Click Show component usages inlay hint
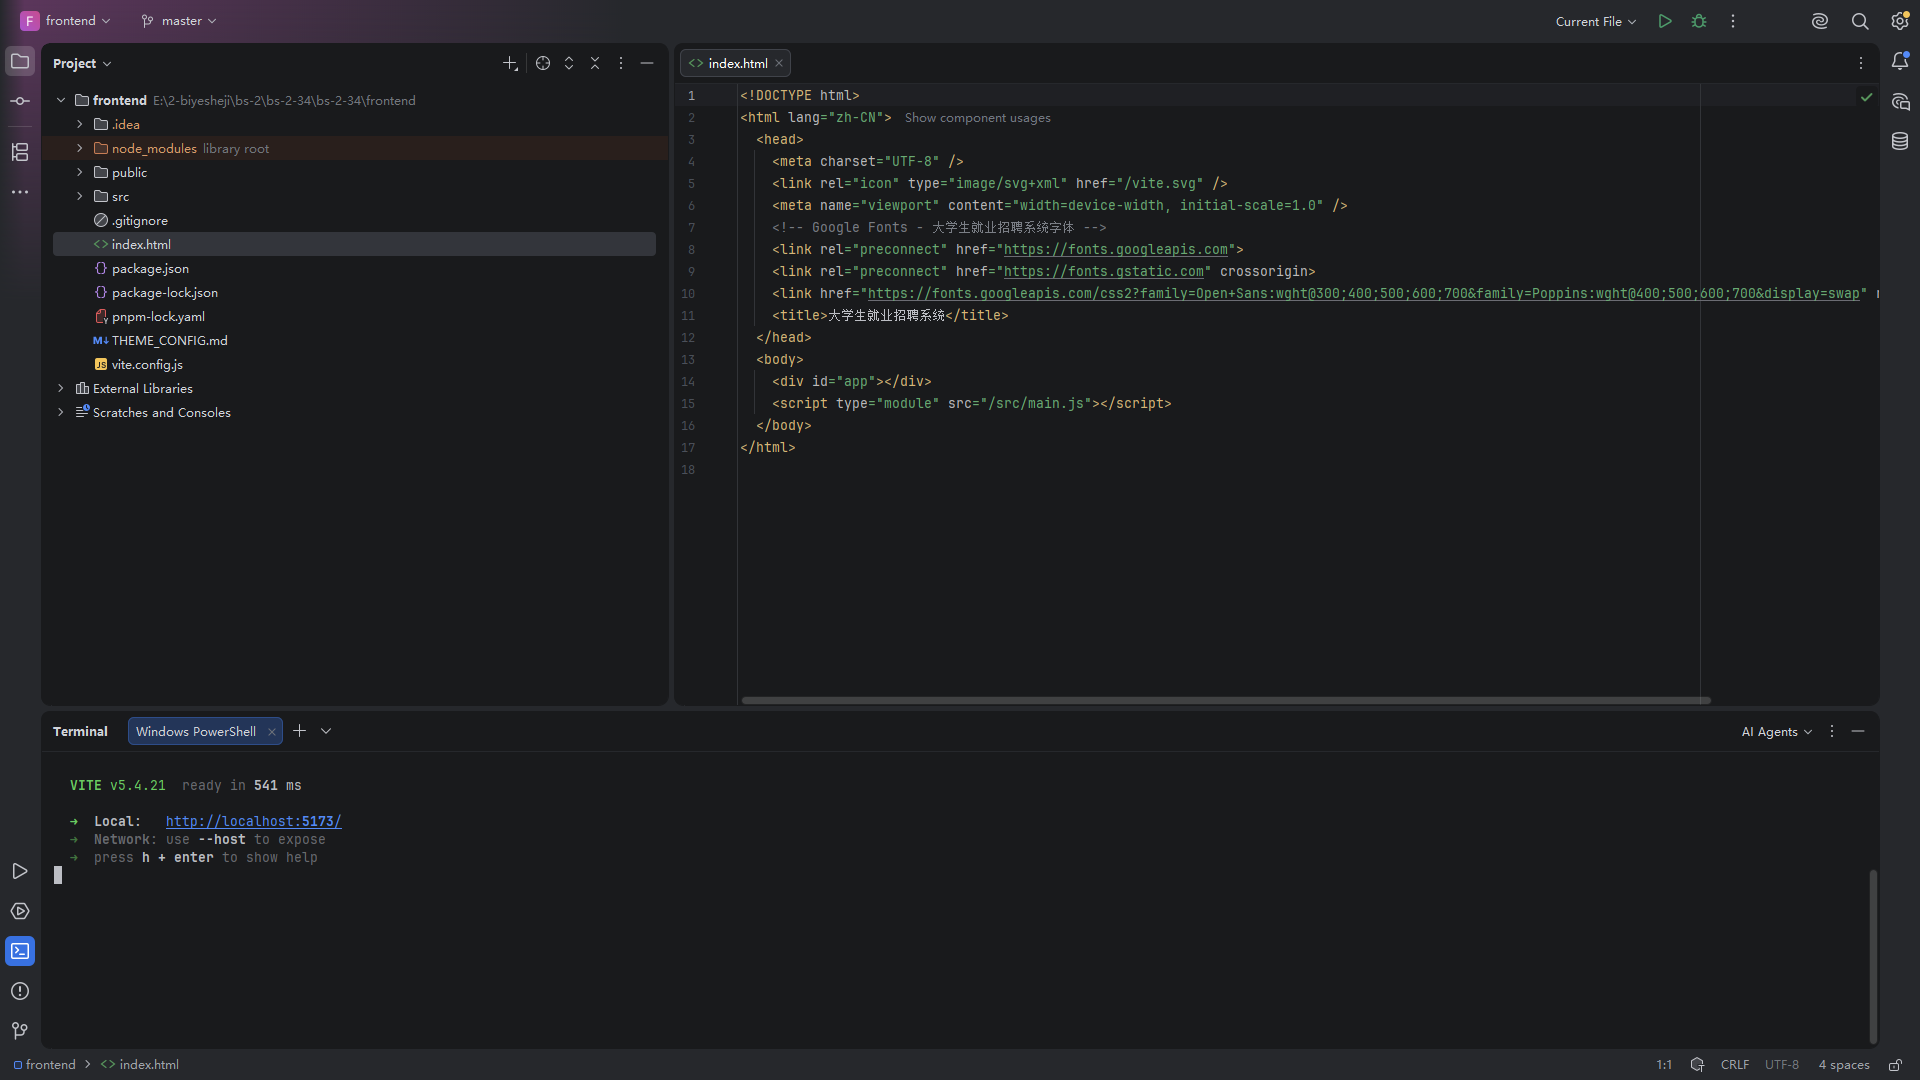 [977, 118]
